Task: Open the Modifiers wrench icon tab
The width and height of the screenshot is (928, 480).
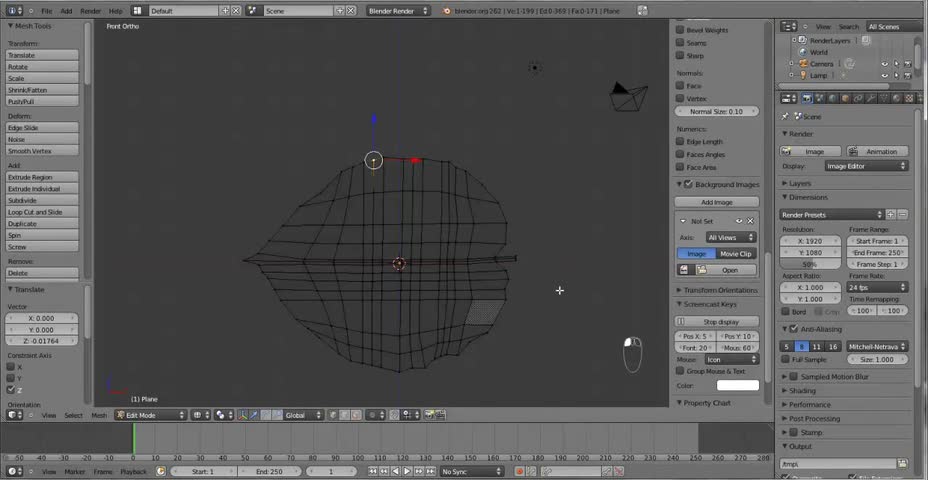Action: (871, 98)
